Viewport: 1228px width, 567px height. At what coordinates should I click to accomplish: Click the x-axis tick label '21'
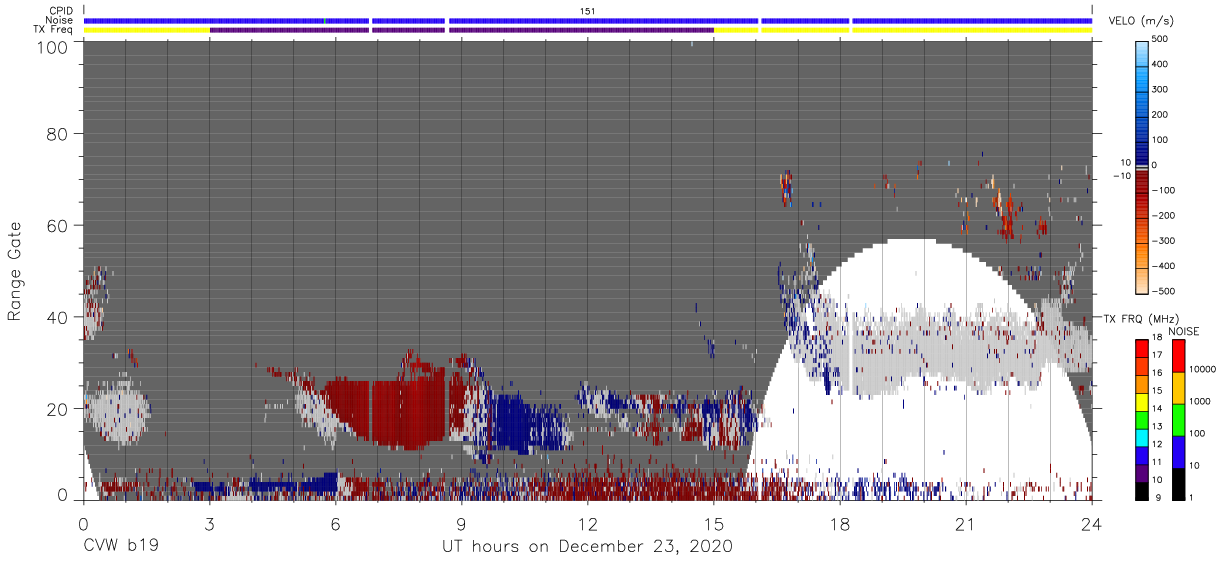[966, 524]
